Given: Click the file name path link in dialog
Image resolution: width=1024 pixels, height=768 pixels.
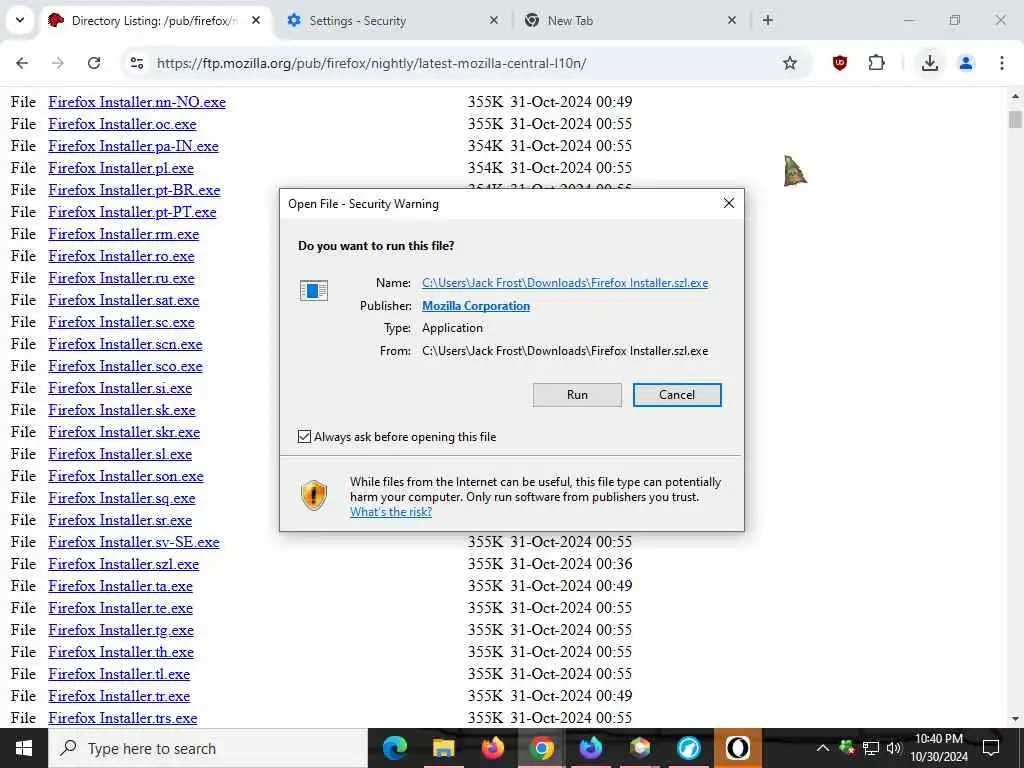Looking at the screenshot, I should coord(565,283).
